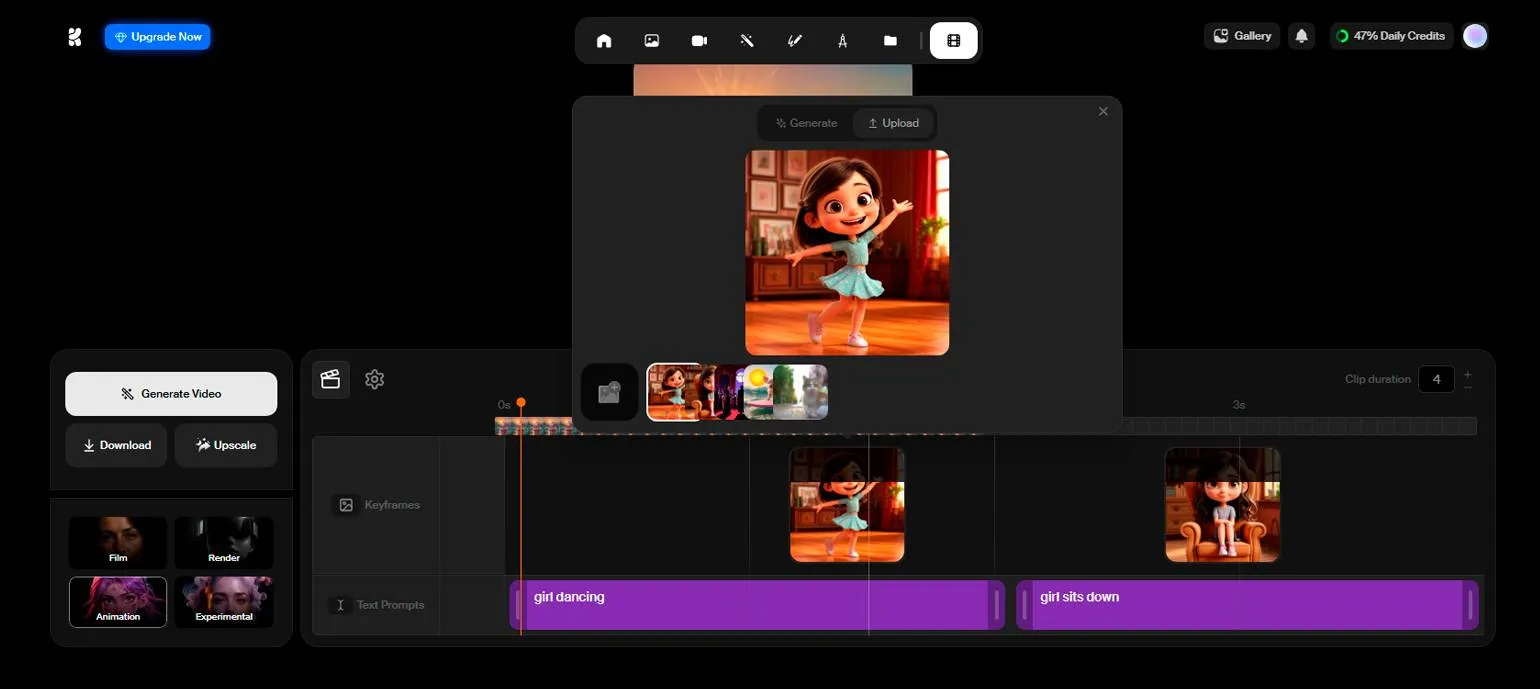Select the Render style preset
This screenshot has height=689, width=1540.
pyautogui.click(x=224, y=542)
